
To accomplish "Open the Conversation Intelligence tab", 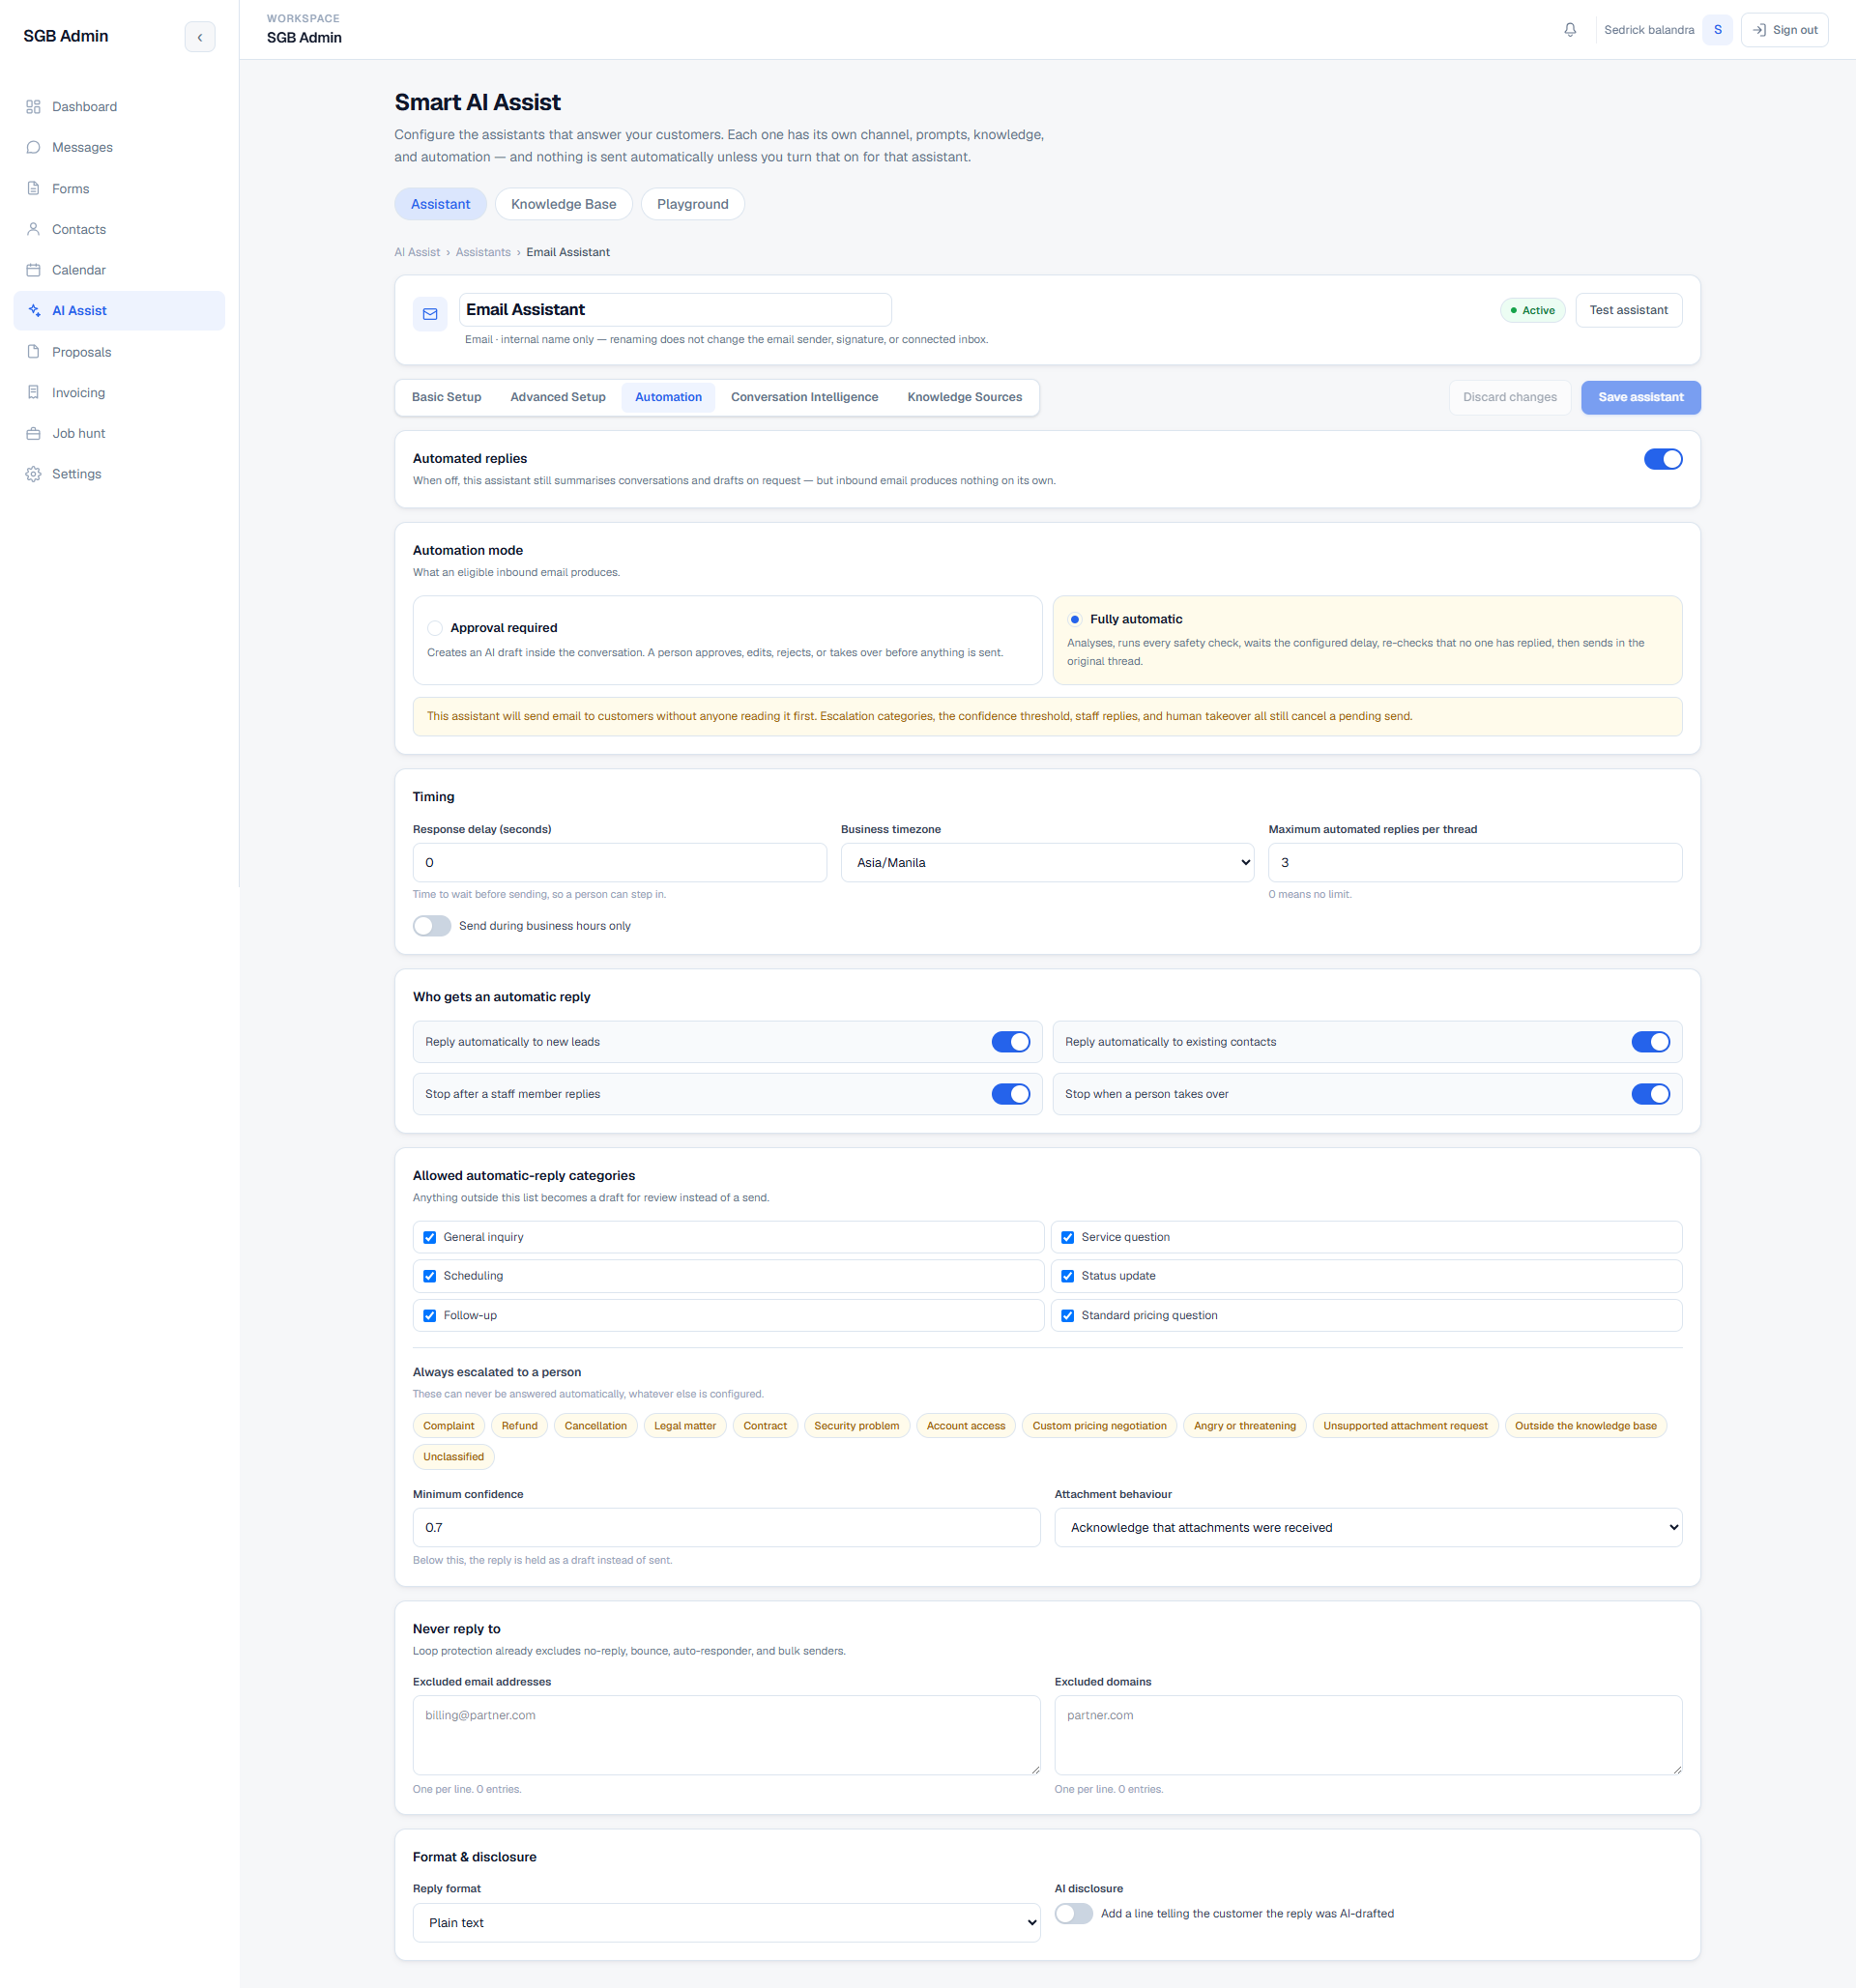I will click(x=804, y=397).
